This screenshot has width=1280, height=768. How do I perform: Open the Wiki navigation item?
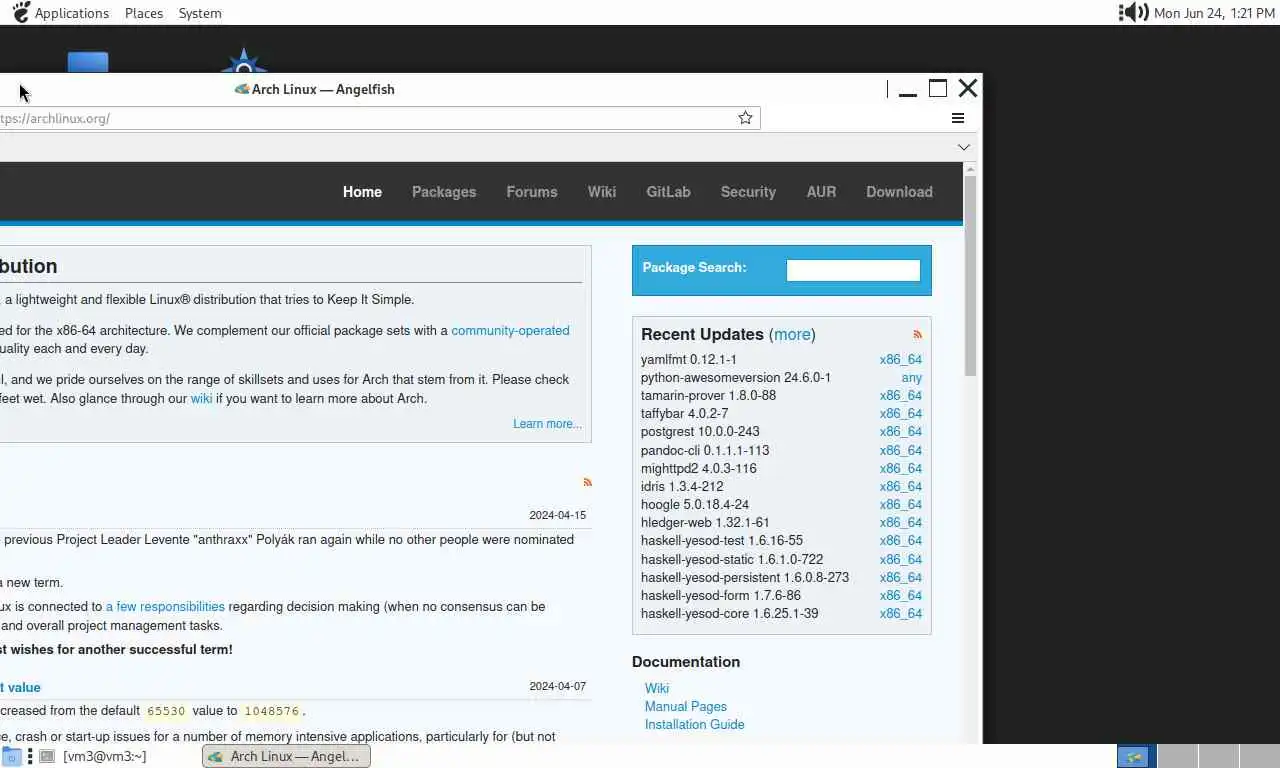tap(602, 192)
